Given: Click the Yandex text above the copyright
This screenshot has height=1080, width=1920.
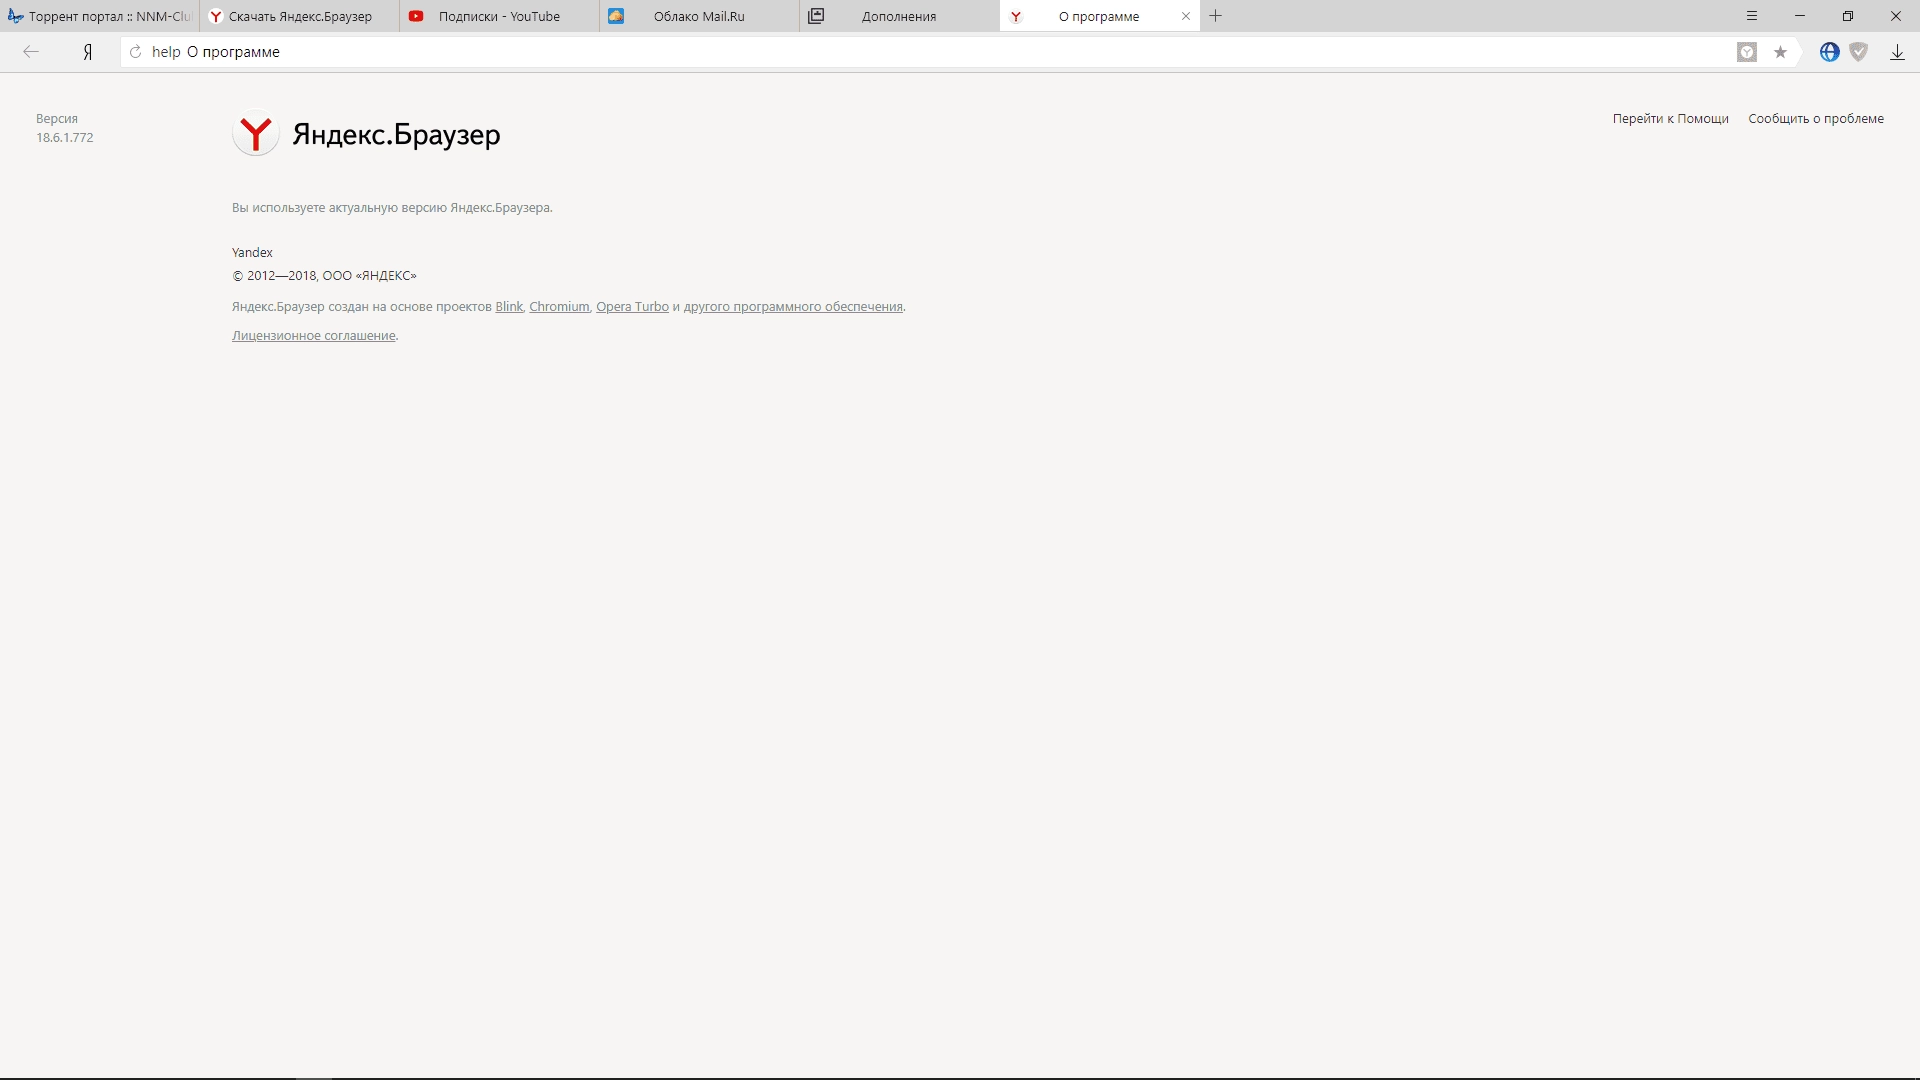Looking at the screenshot, I should 252,253.
